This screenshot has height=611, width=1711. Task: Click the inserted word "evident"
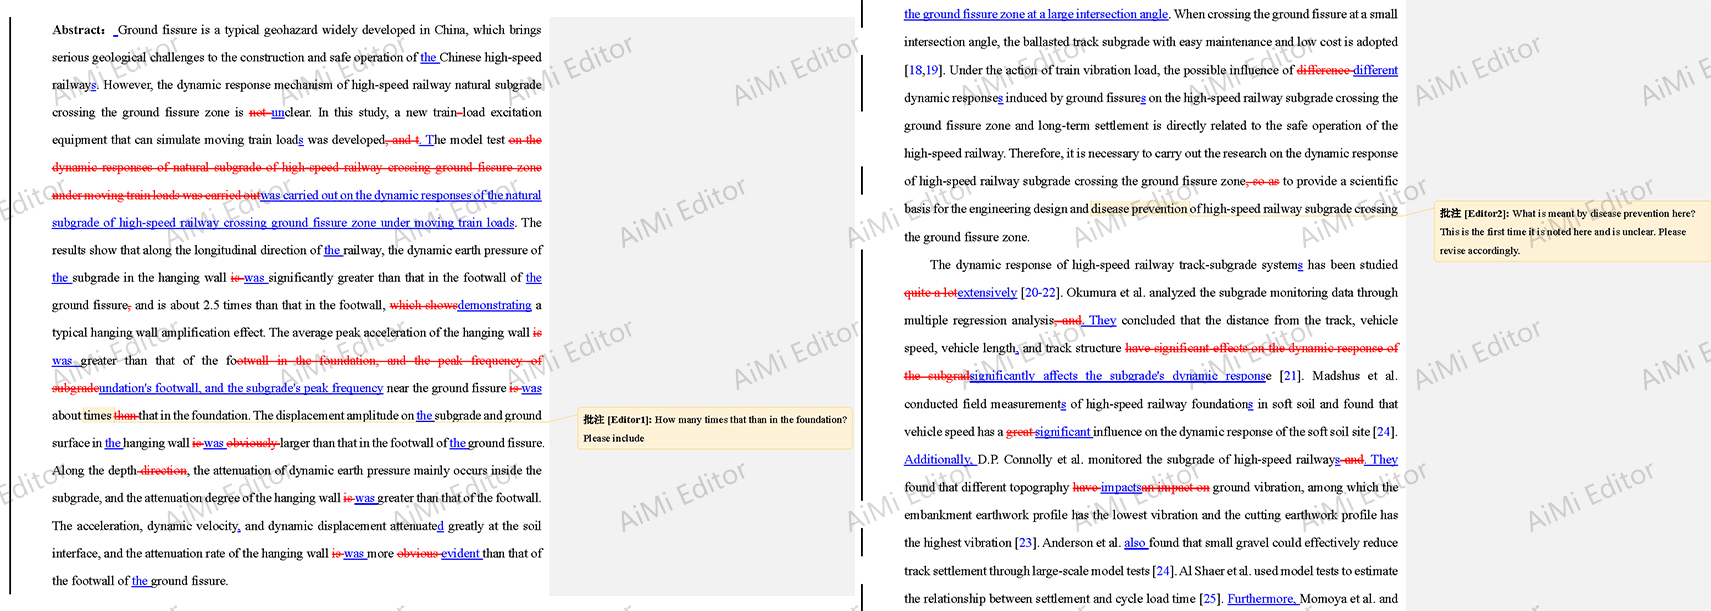coord(461,553)
